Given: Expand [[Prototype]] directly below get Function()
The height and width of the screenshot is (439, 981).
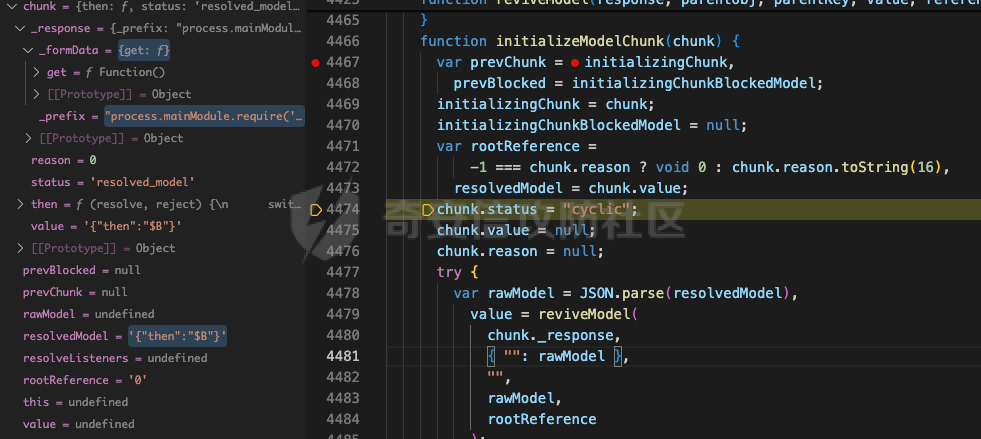Looking at the screenshot, I should coord(37,94).
